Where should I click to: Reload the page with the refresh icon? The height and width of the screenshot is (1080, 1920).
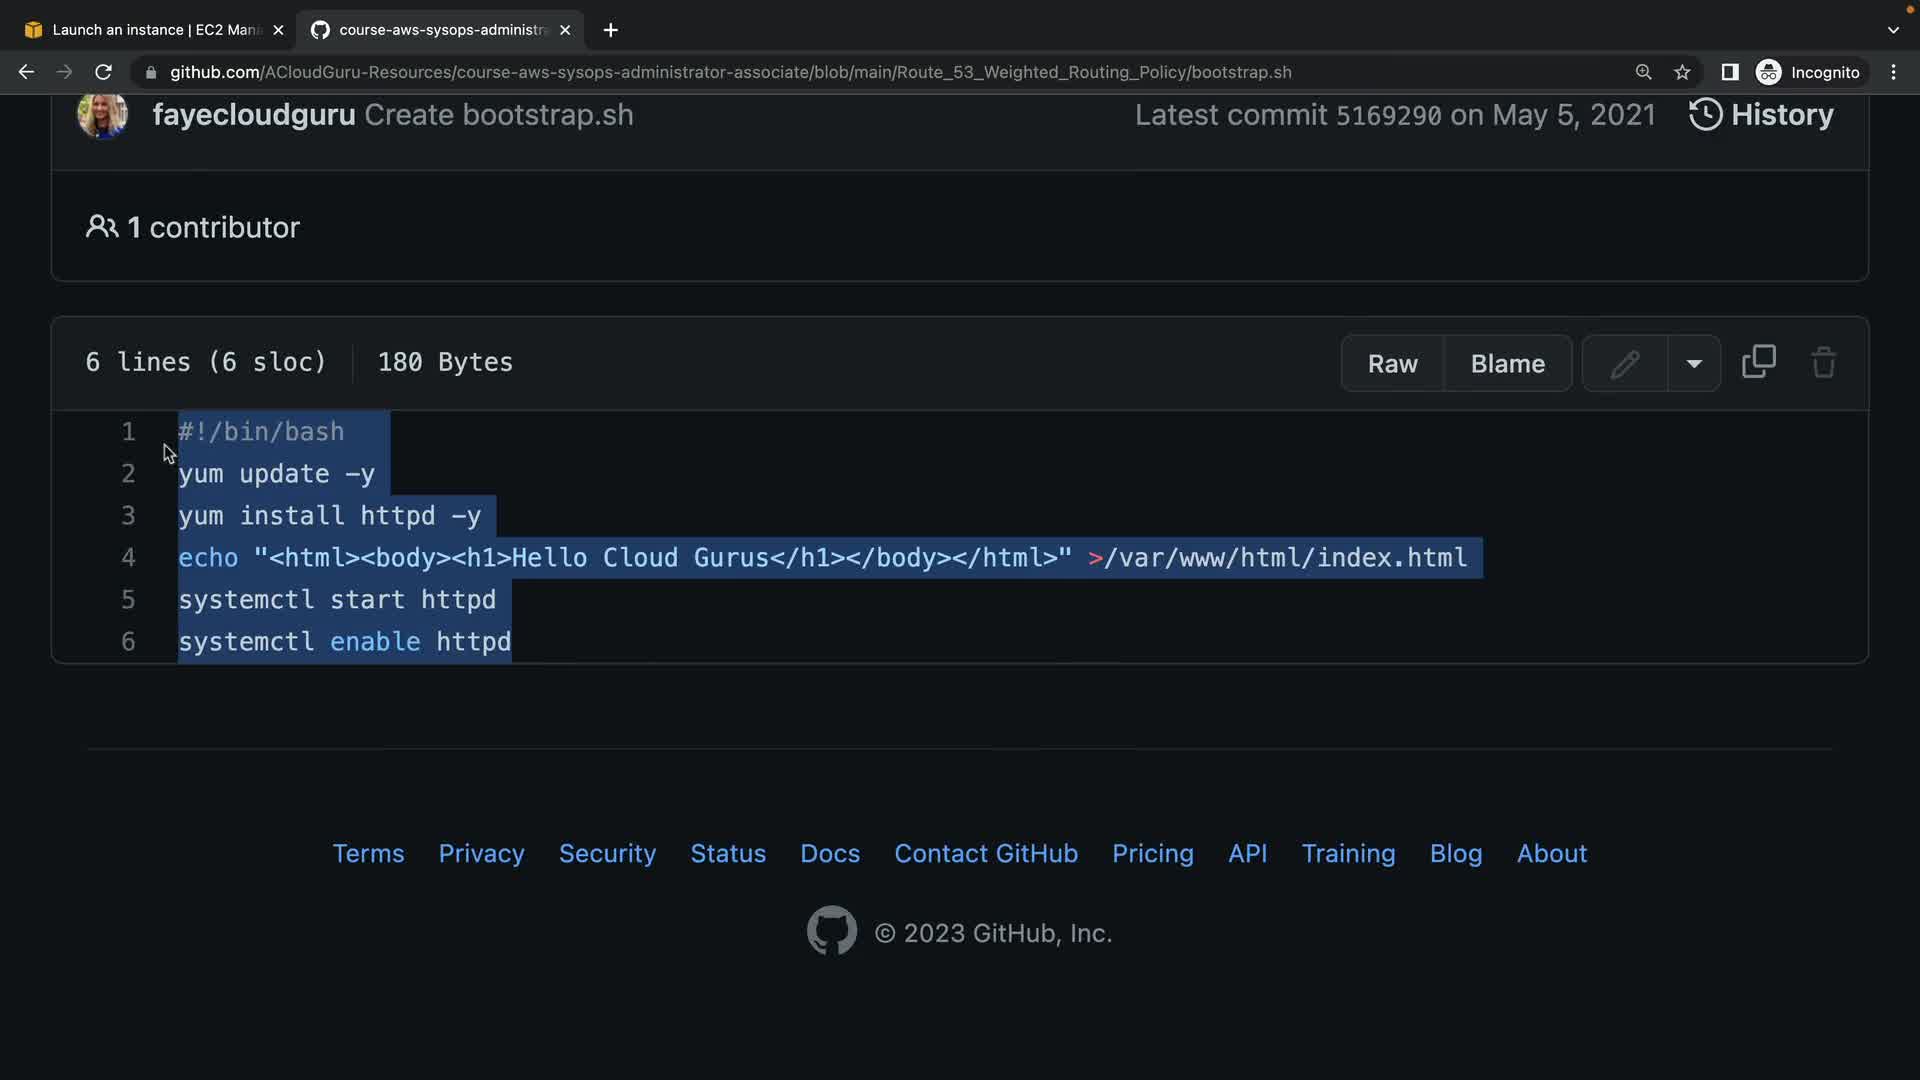click(x=103, y=72)
